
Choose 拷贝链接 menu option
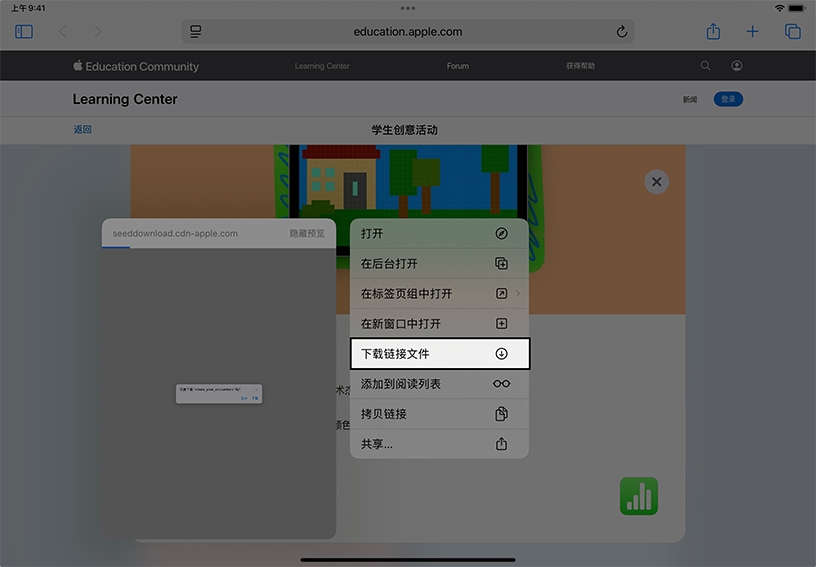point(439,414)
